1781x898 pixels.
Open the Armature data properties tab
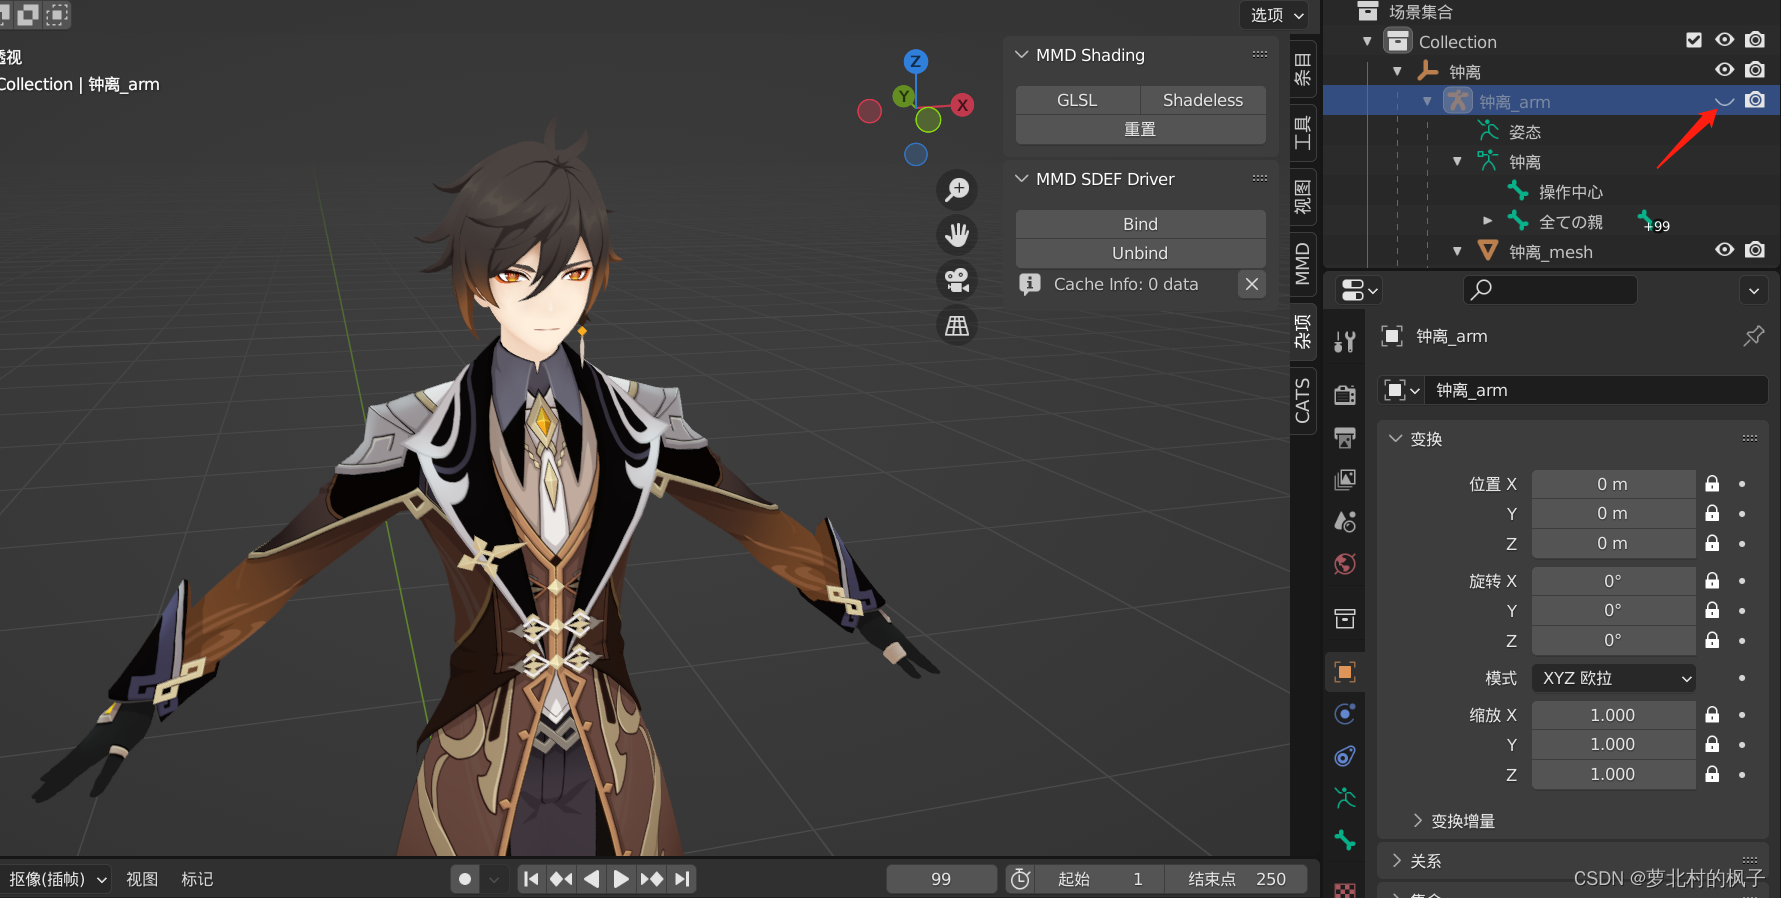tap(1345, 798)
